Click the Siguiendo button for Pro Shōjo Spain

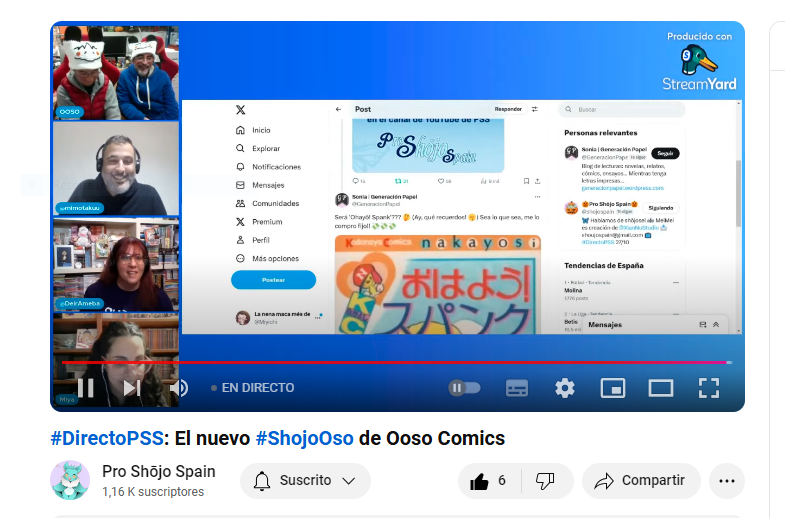[661, 208]
